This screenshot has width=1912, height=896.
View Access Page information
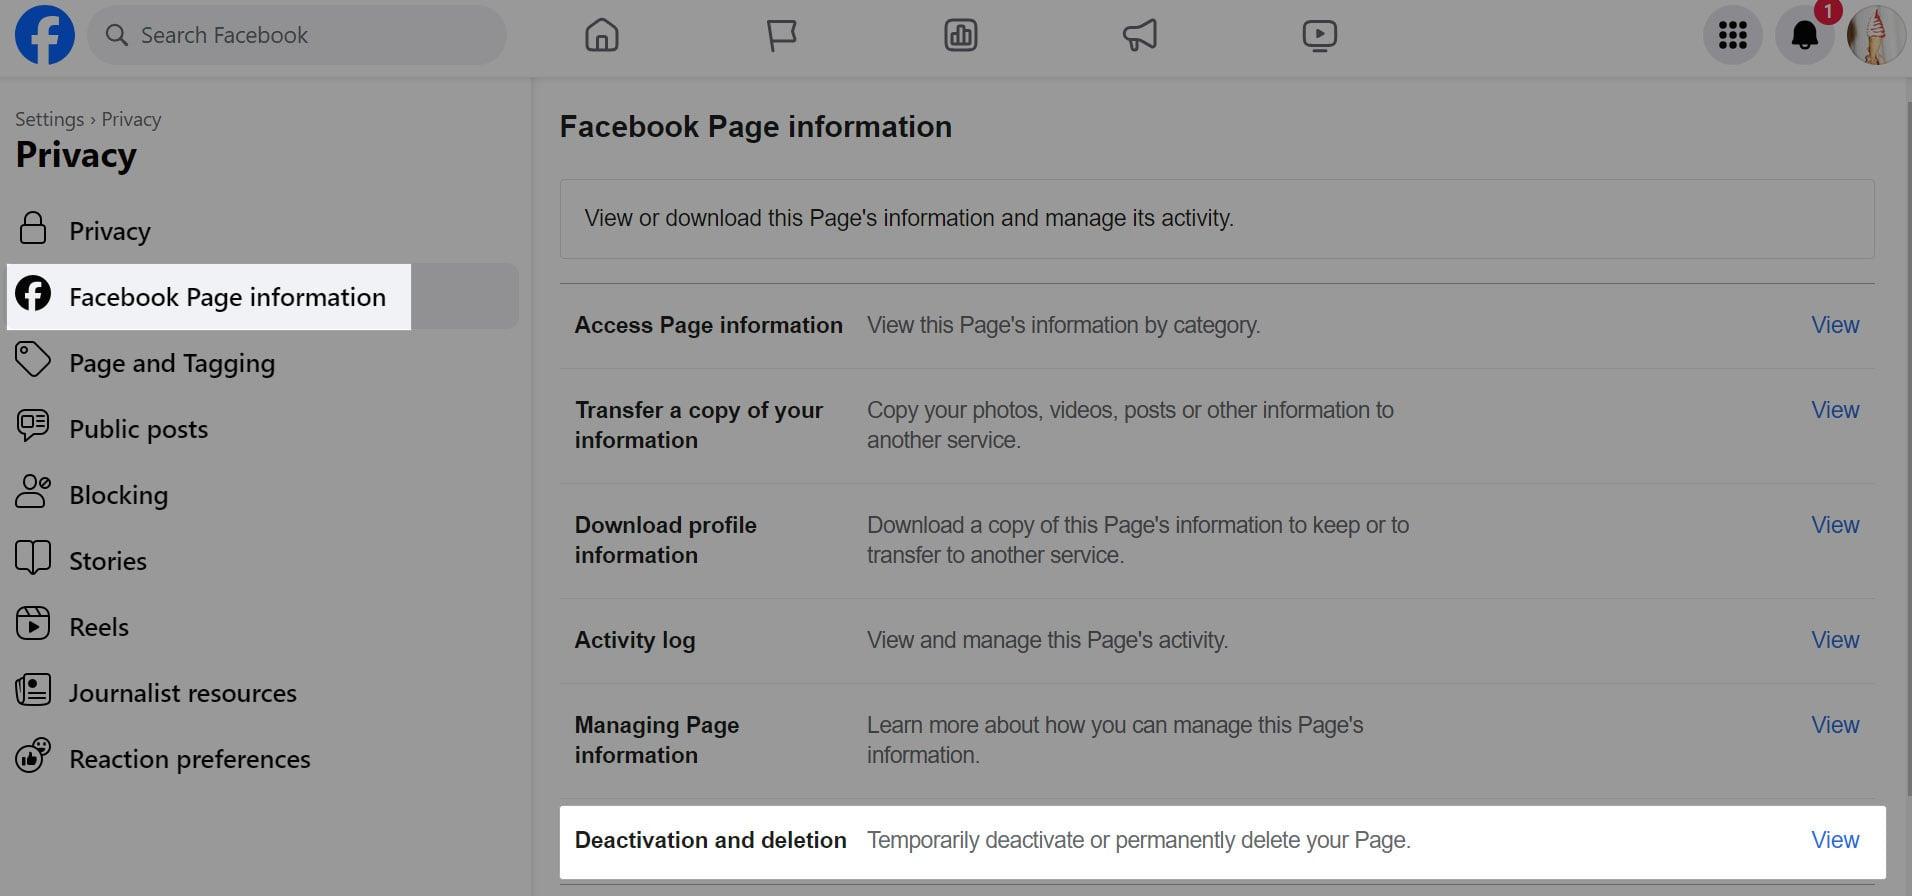[x=1834, y=325]
